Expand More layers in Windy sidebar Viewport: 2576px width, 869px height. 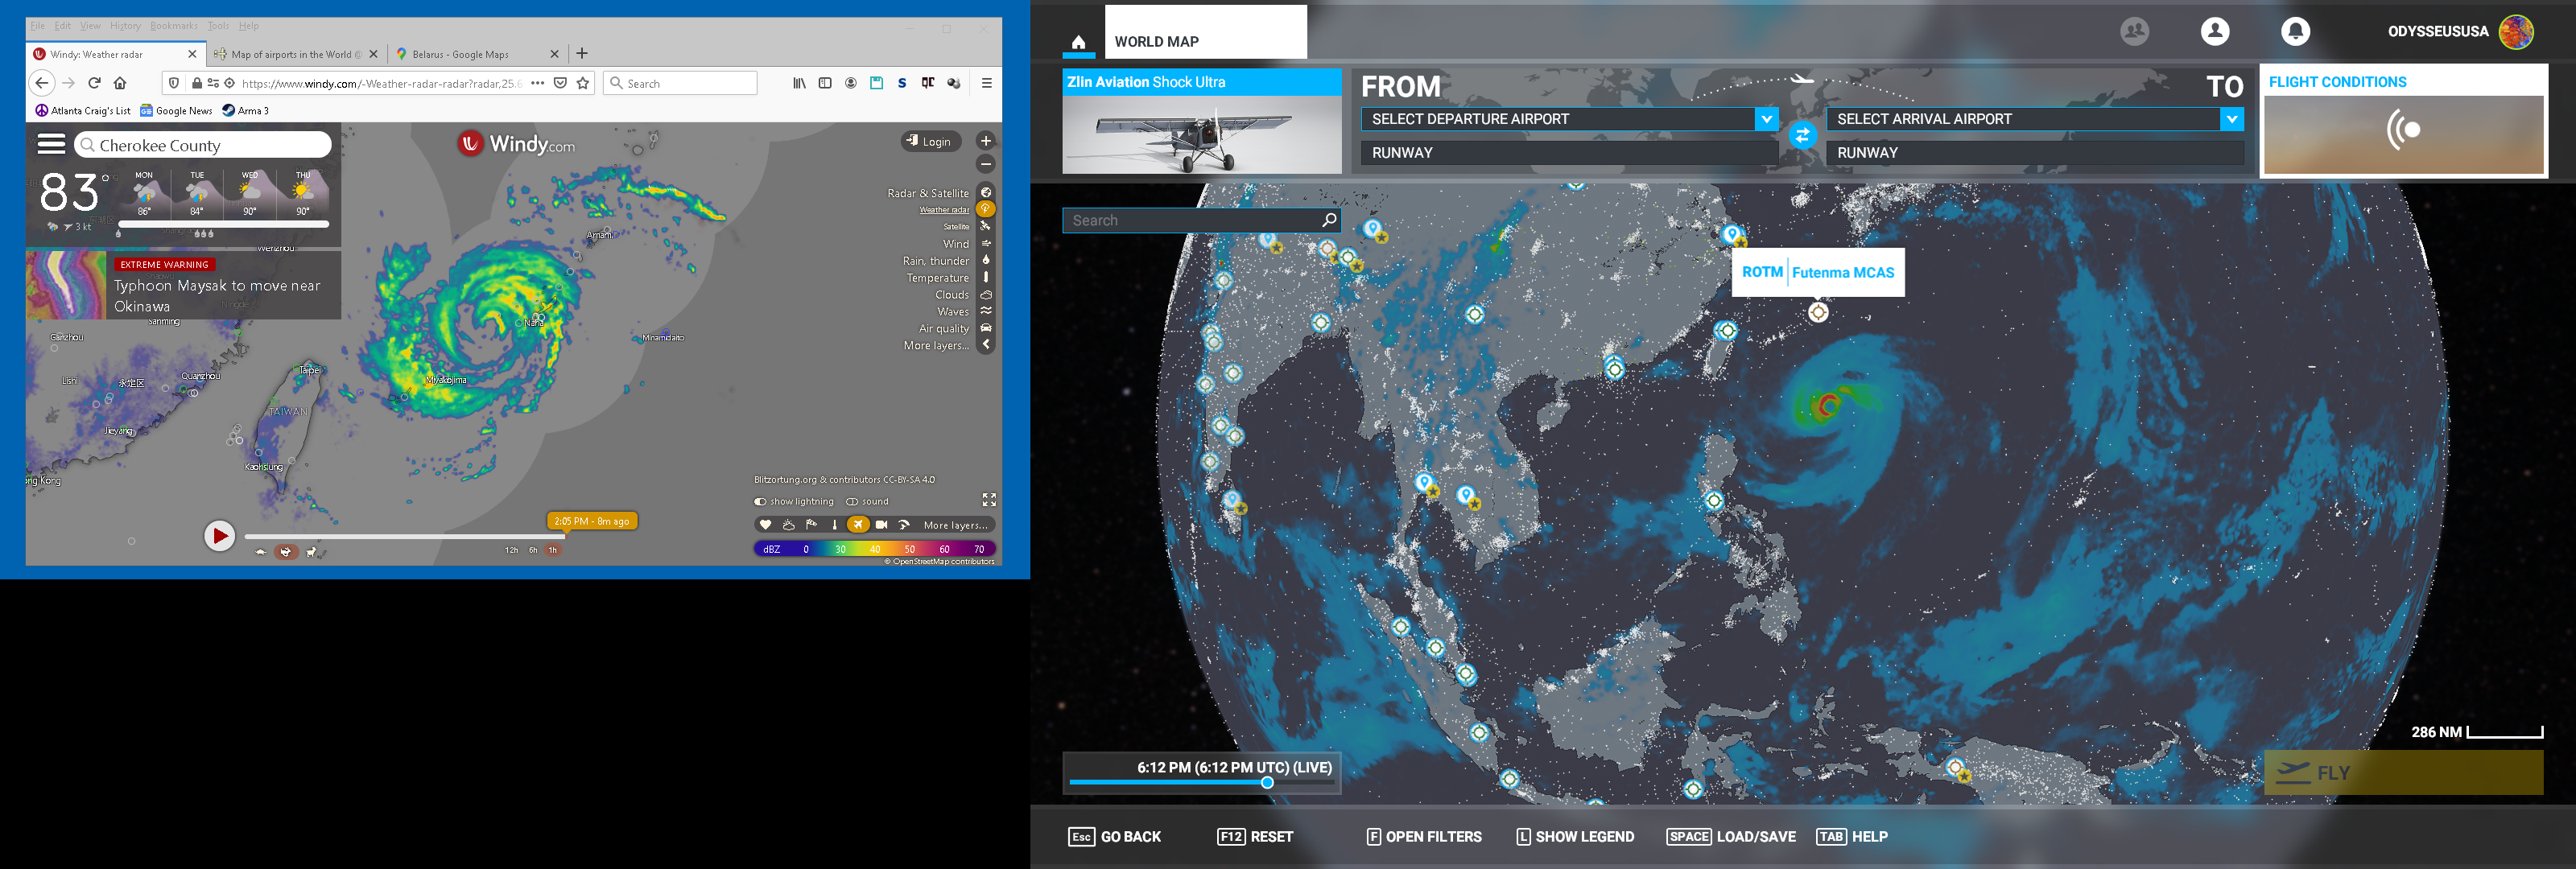(986, 345)
